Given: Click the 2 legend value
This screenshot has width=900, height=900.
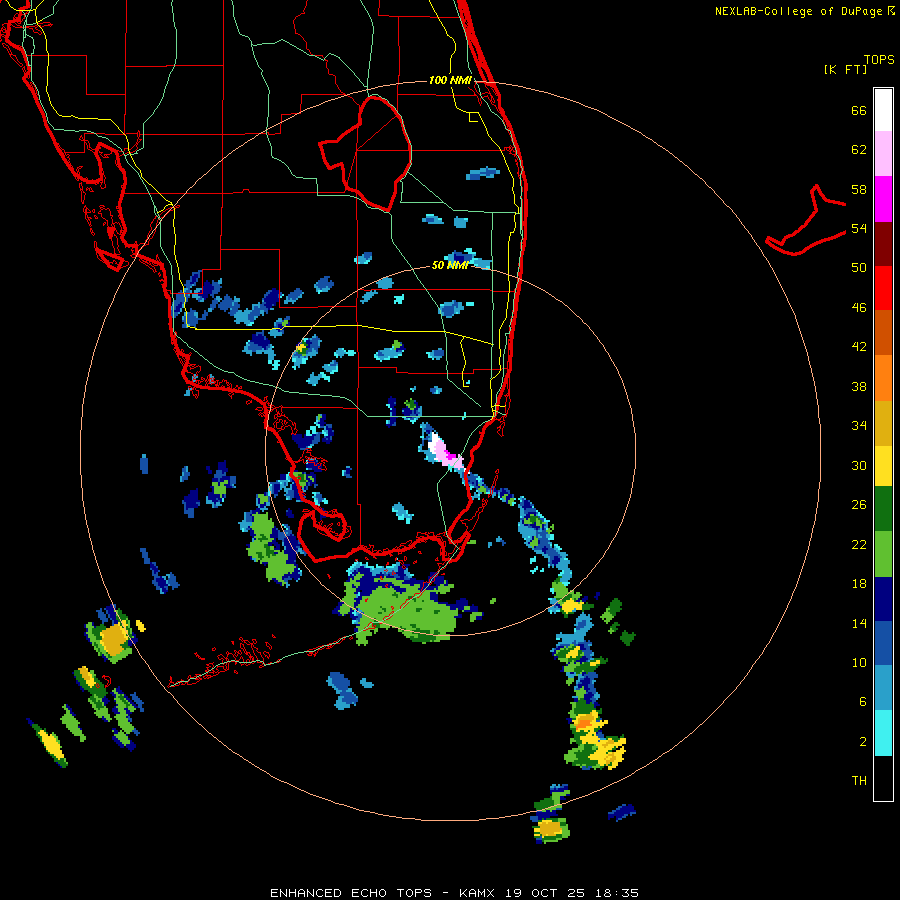Looking at the screenshot, I should click(x=862, y=742).
